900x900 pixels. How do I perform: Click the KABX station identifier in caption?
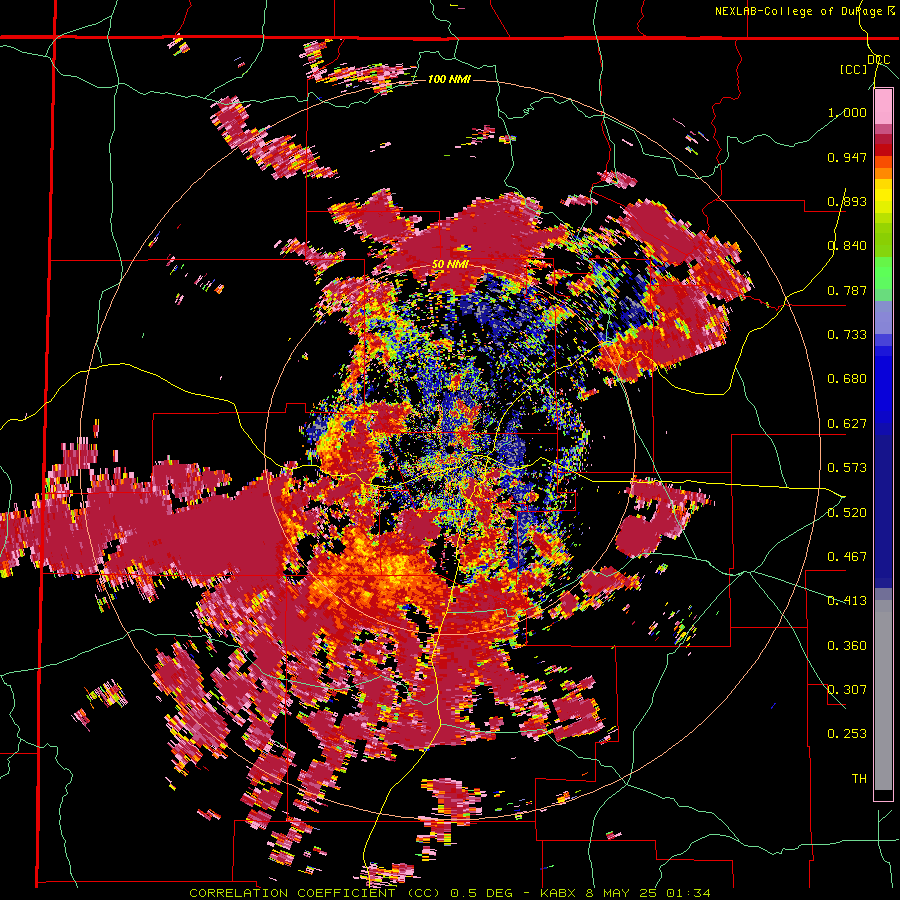click(560, 893)
